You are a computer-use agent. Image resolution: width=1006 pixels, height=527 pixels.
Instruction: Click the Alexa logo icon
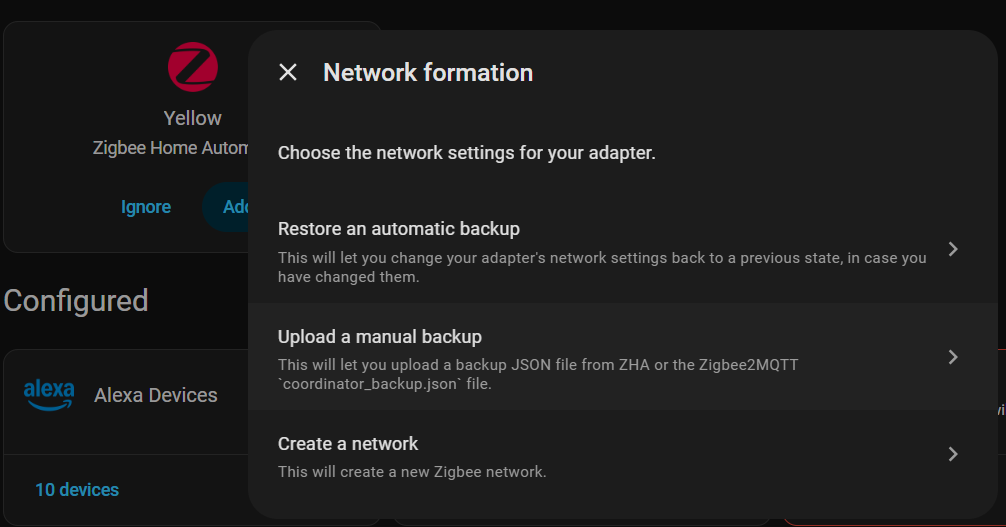coord(49,394)
